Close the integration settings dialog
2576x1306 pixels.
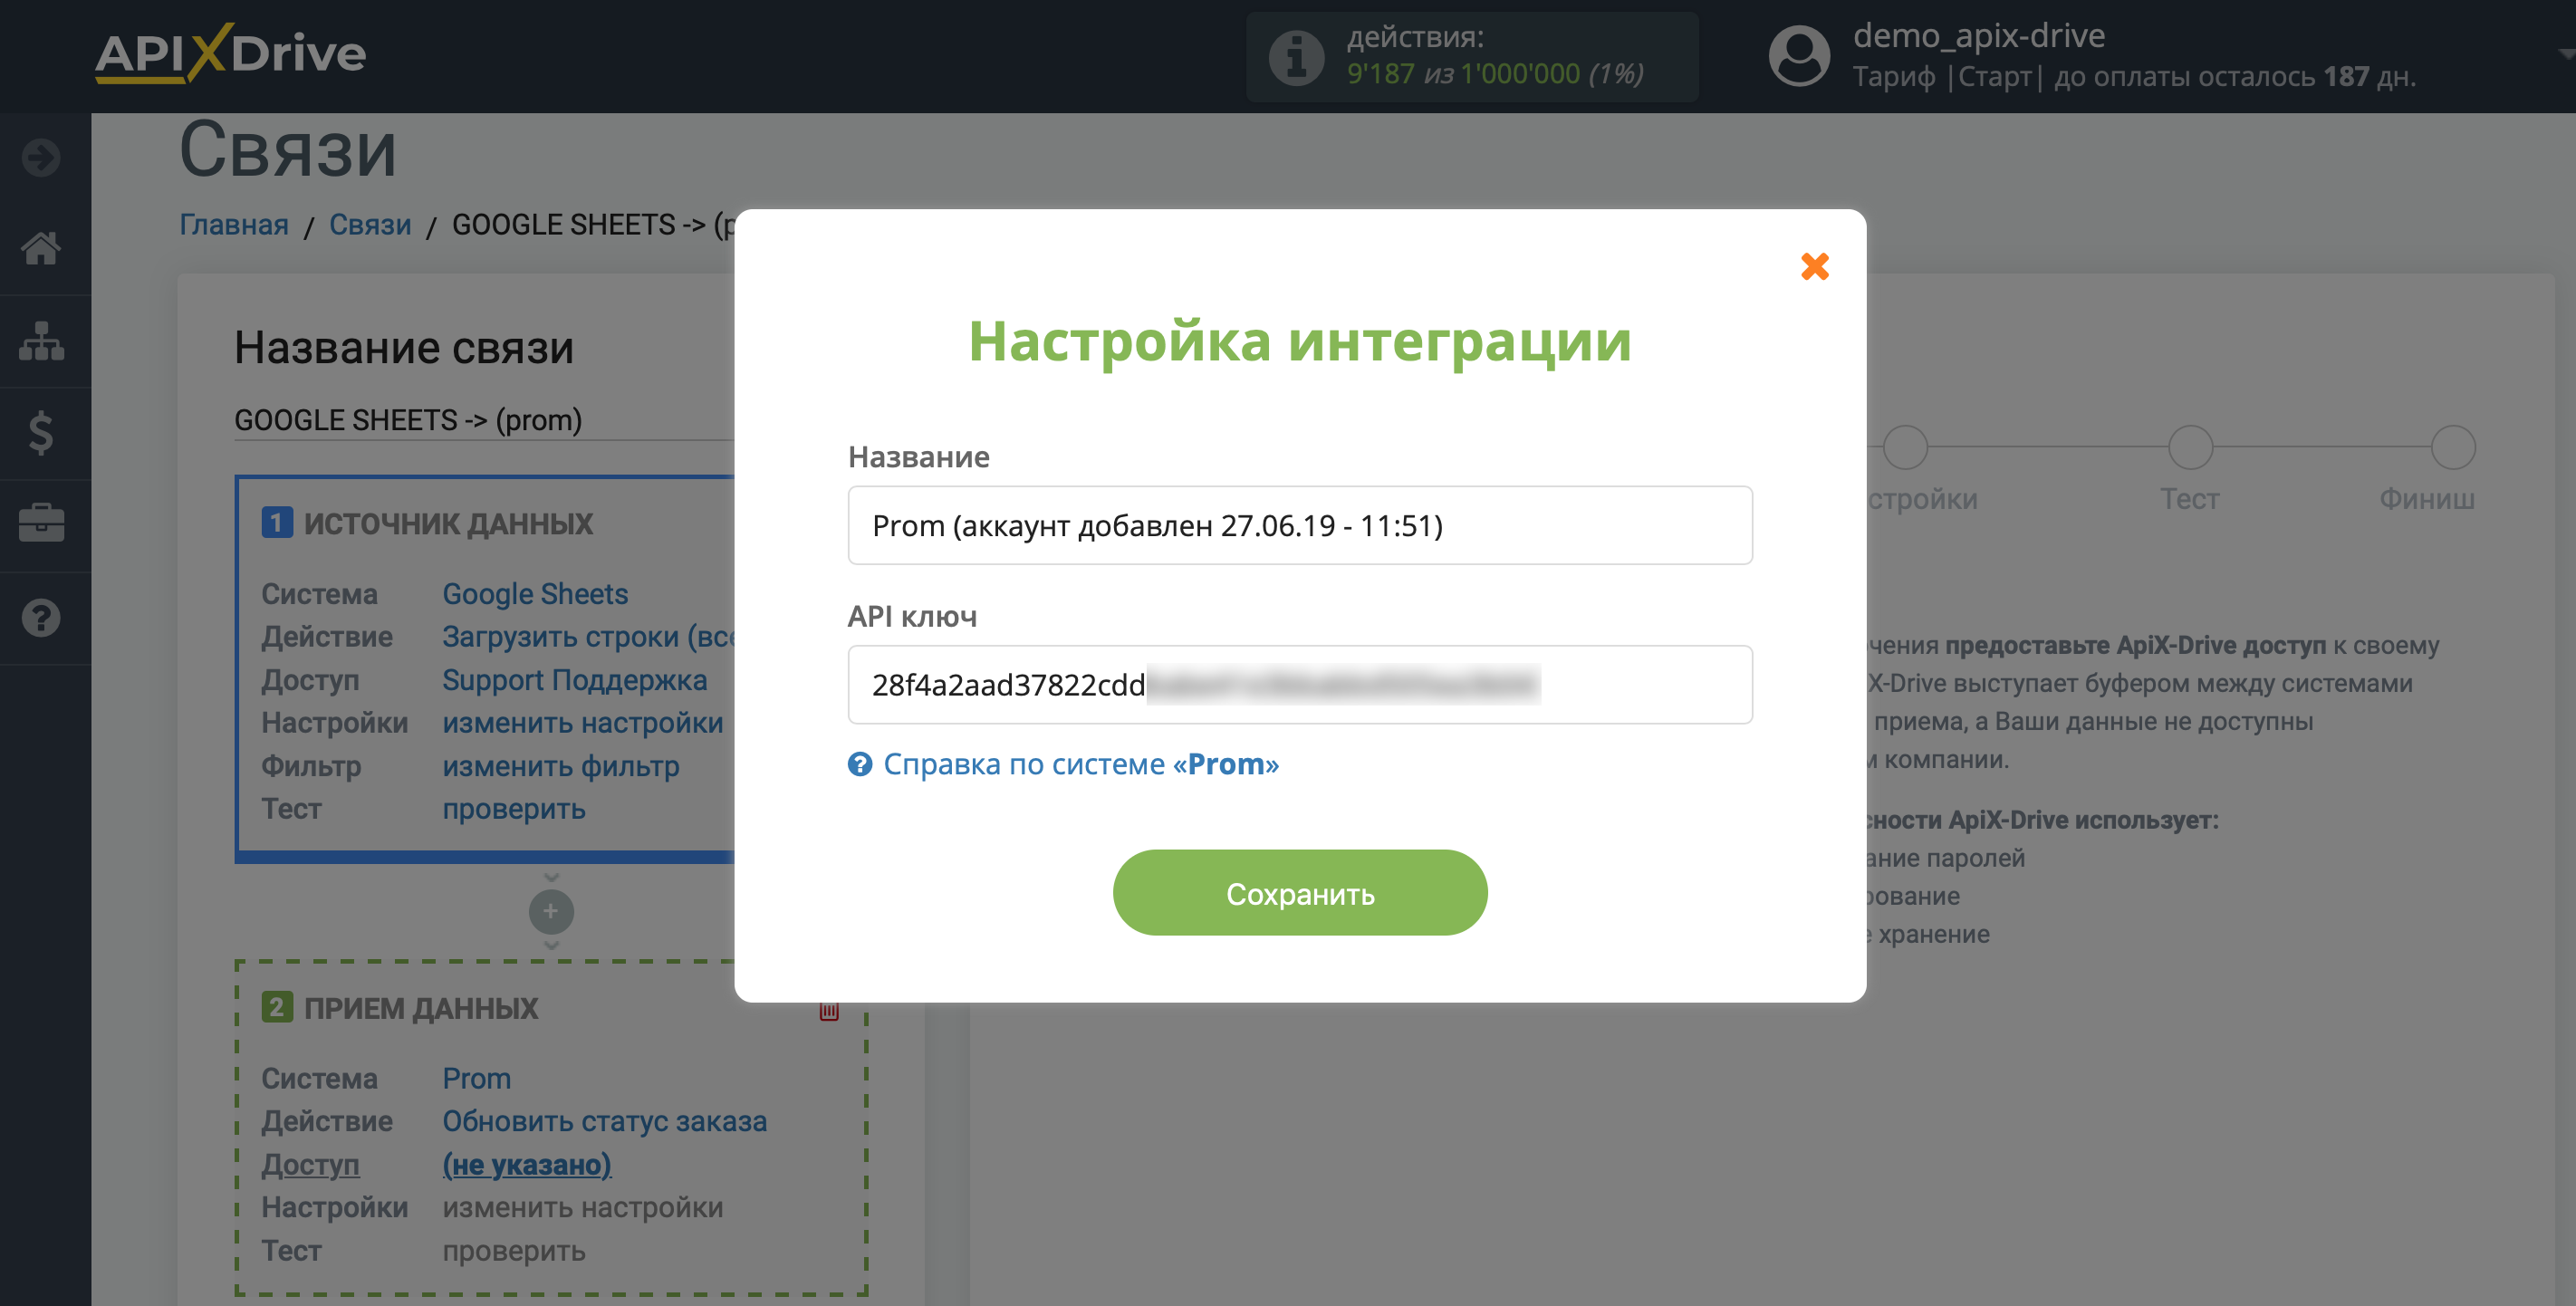tap(1814, 266)
